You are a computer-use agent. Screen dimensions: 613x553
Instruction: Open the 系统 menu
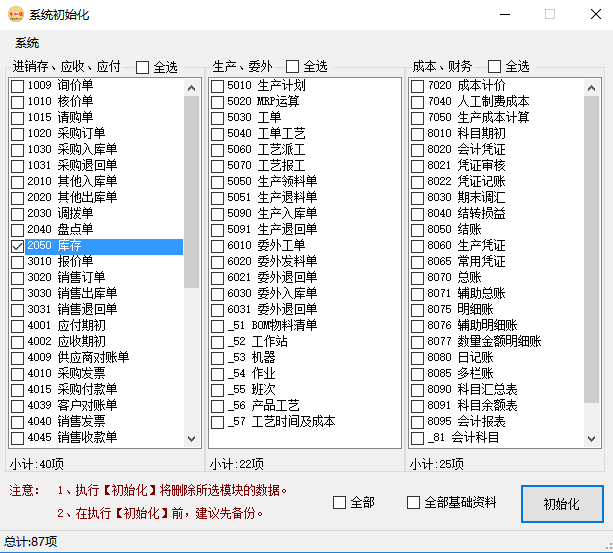(x=27, y=43)
